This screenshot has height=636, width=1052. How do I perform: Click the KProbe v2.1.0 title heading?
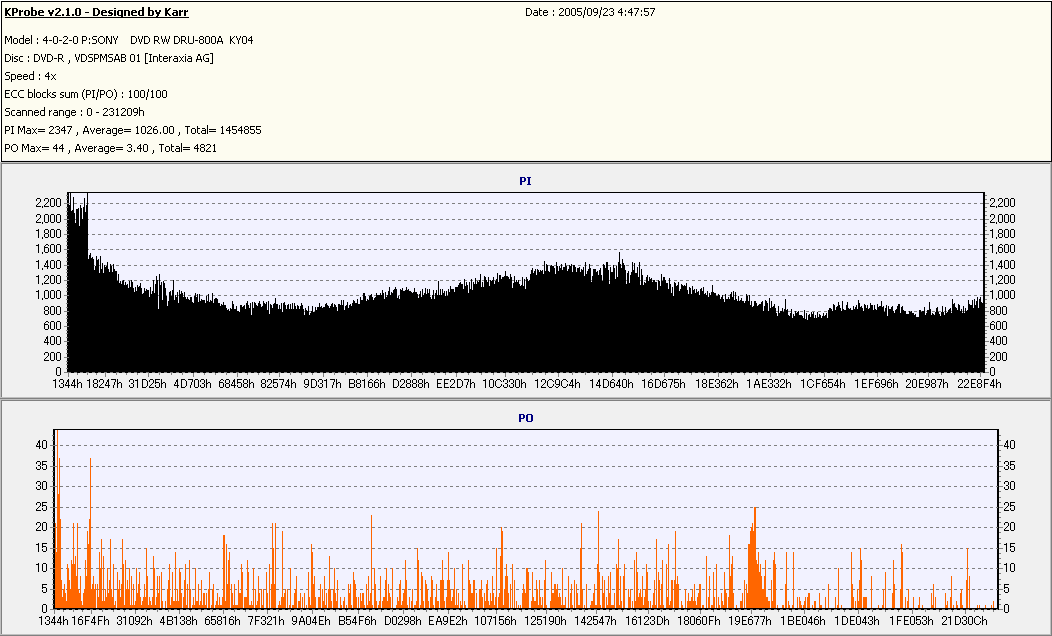[96, 12]
